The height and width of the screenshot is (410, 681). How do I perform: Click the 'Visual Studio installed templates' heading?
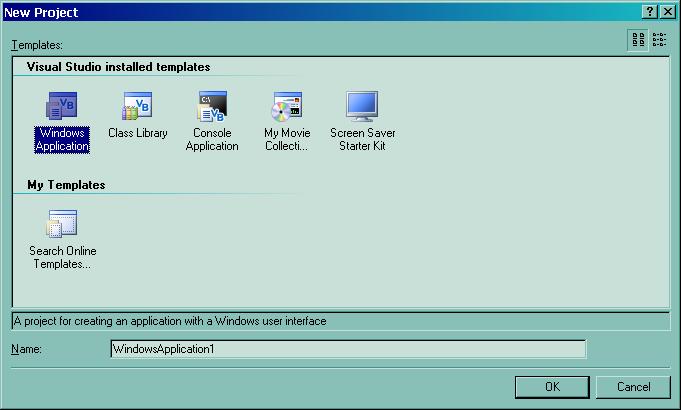118,67
